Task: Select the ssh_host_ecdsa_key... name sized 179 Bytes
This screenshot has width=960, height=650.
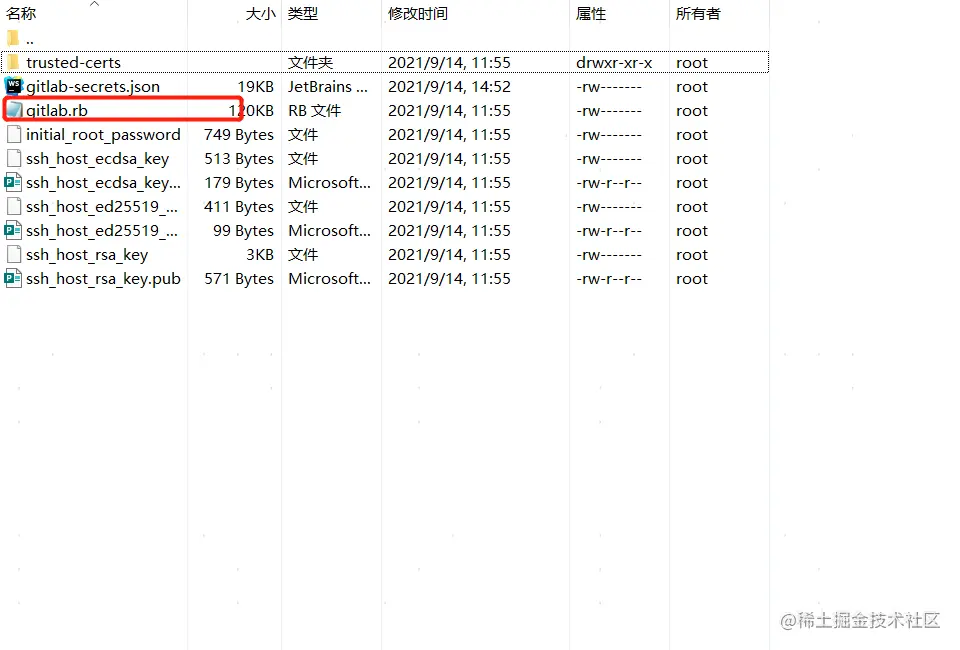Action: tap(103, 182)
